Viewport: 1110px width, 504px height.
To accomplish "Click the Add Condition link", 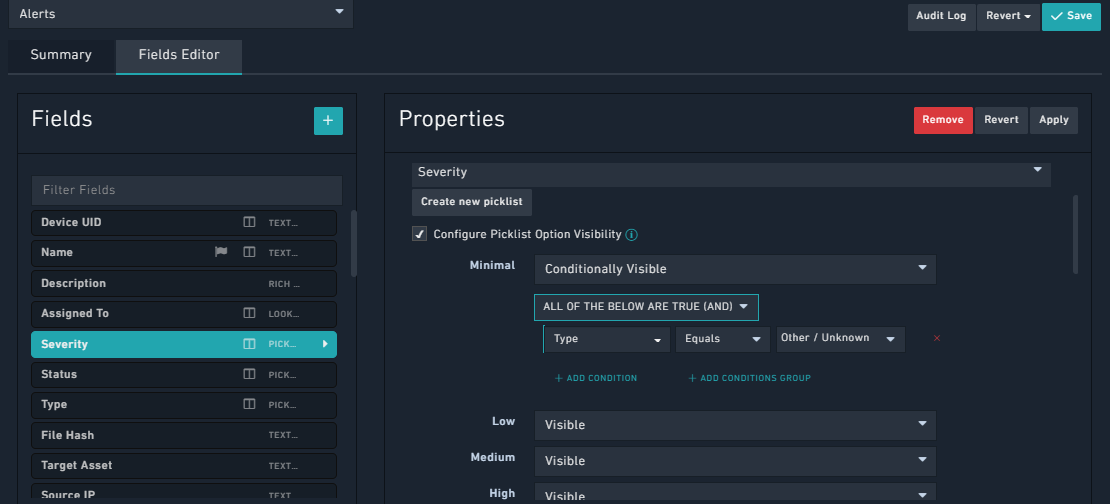I will [596, 379].
